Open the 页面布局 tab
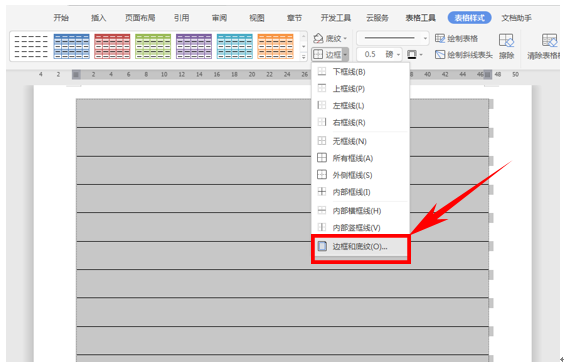 pos(140,18)
